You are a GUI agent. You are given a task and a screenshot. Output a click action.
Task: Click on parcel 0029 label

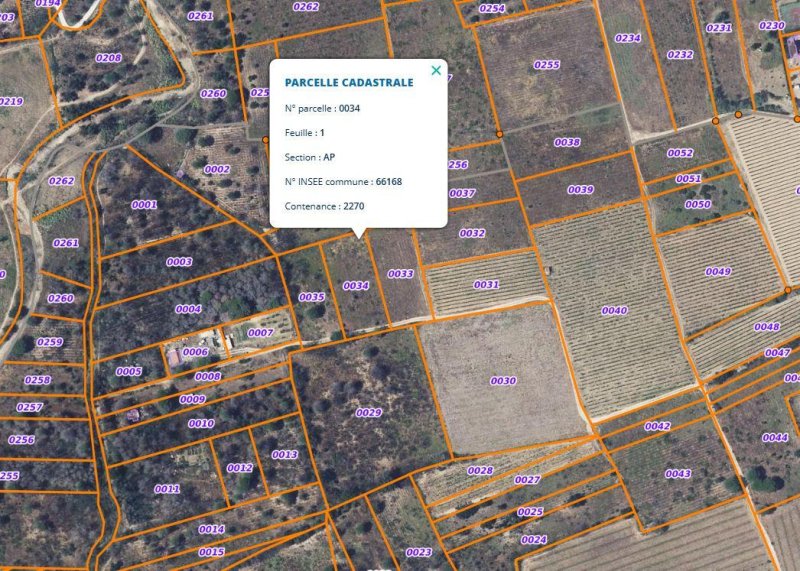[369, 413]
